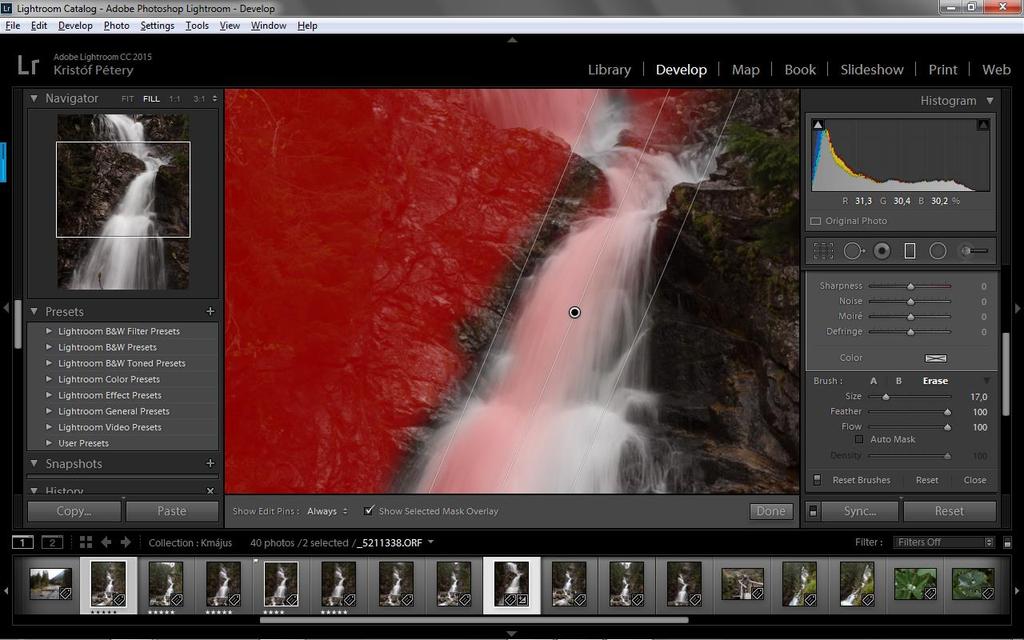1024x640 pixels.
Task: Collapse the right panel group arrow
Action: click(x=1017, y=308)
